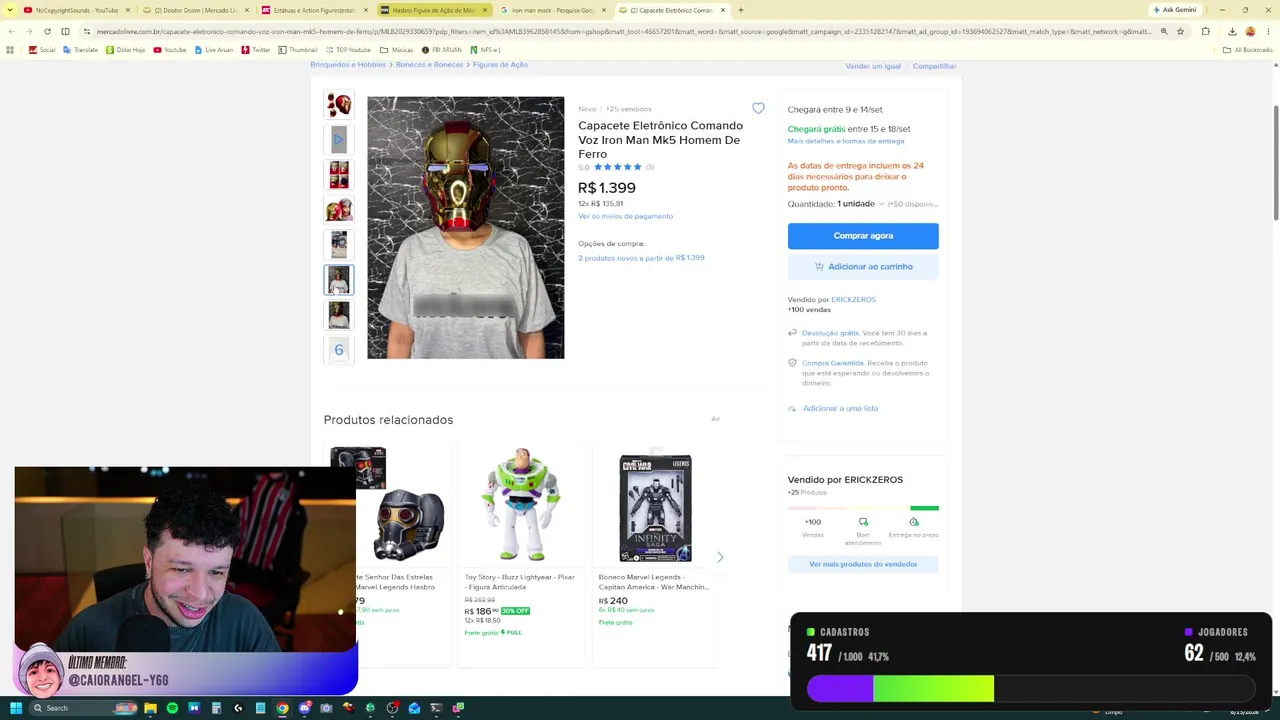Open Capitão America War Machine product
The width and height of the screenshot is (1280, 720).
655,553
